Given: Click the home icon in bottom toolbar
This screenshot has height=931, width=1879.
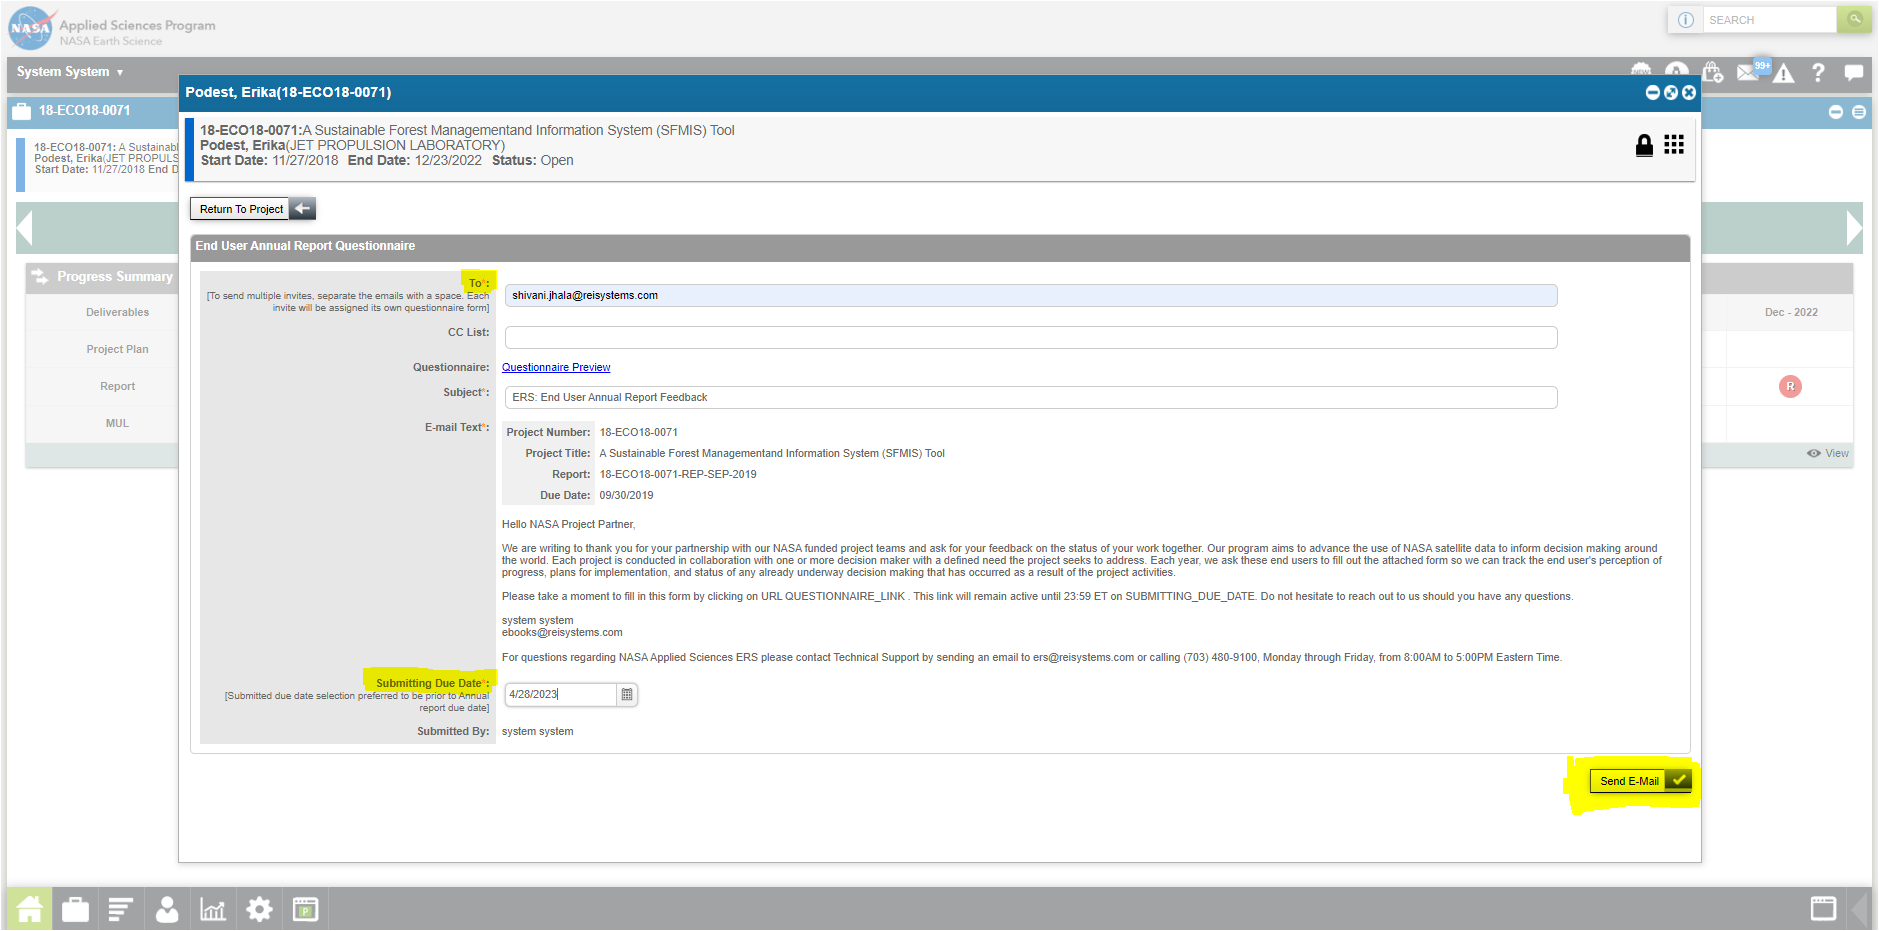Looking at the screenshot, I should tap(29, 909).
